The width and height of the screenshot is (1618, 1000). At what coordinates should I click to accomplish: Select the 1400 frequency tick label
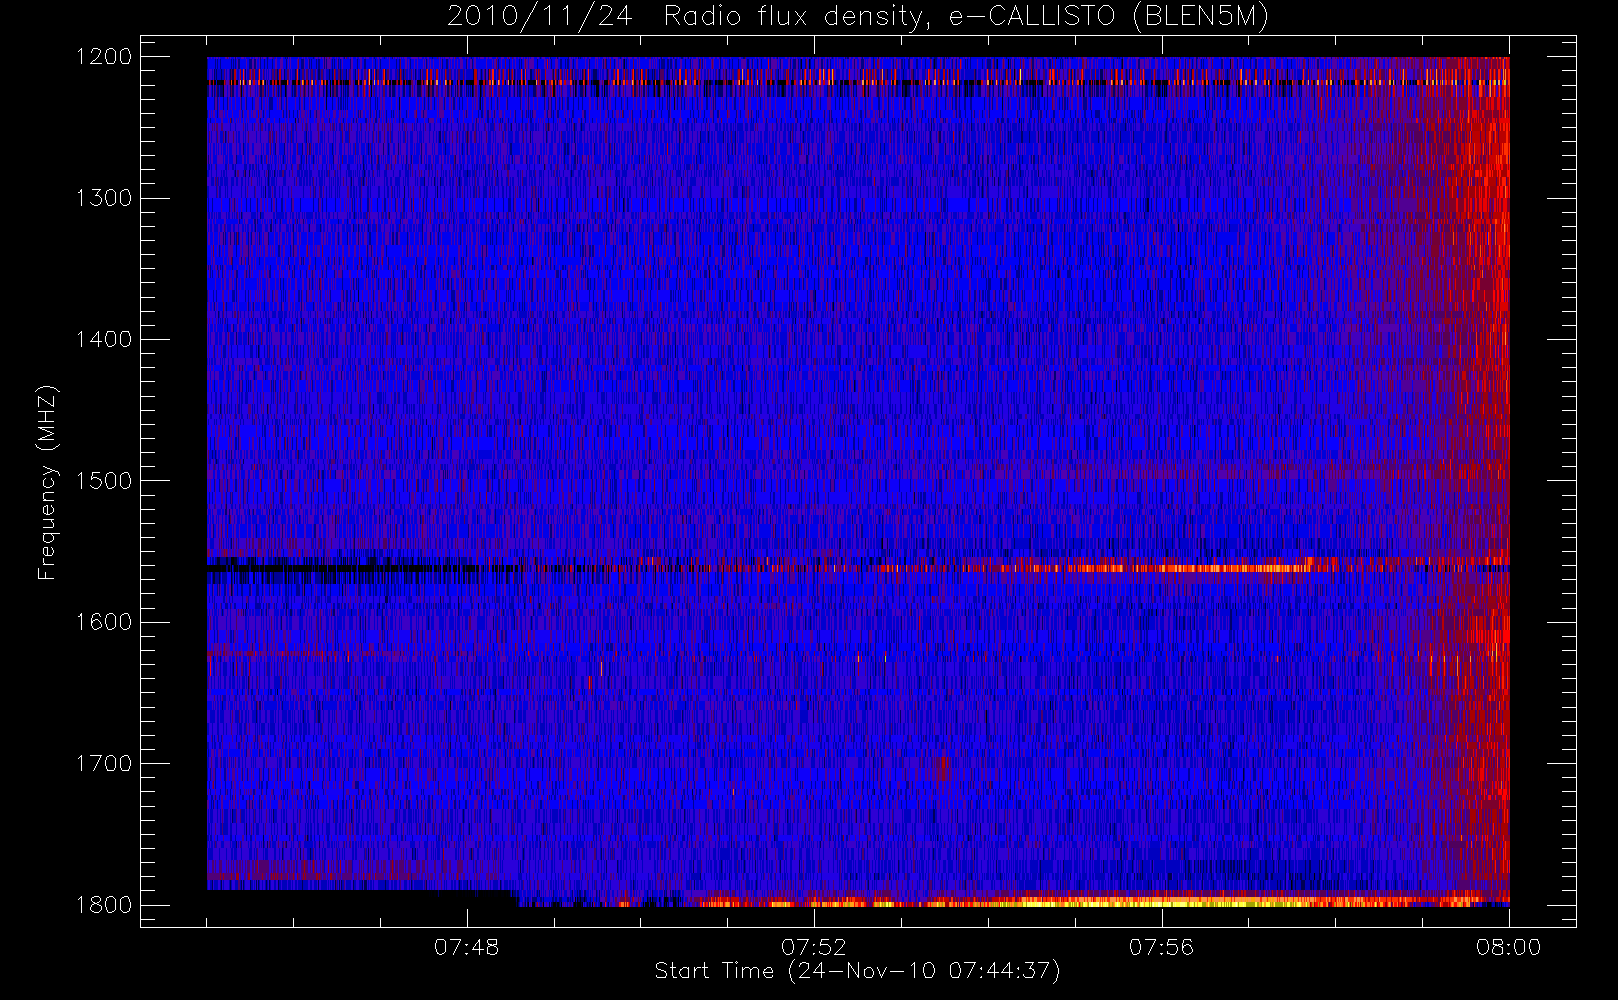pos(104,340)
